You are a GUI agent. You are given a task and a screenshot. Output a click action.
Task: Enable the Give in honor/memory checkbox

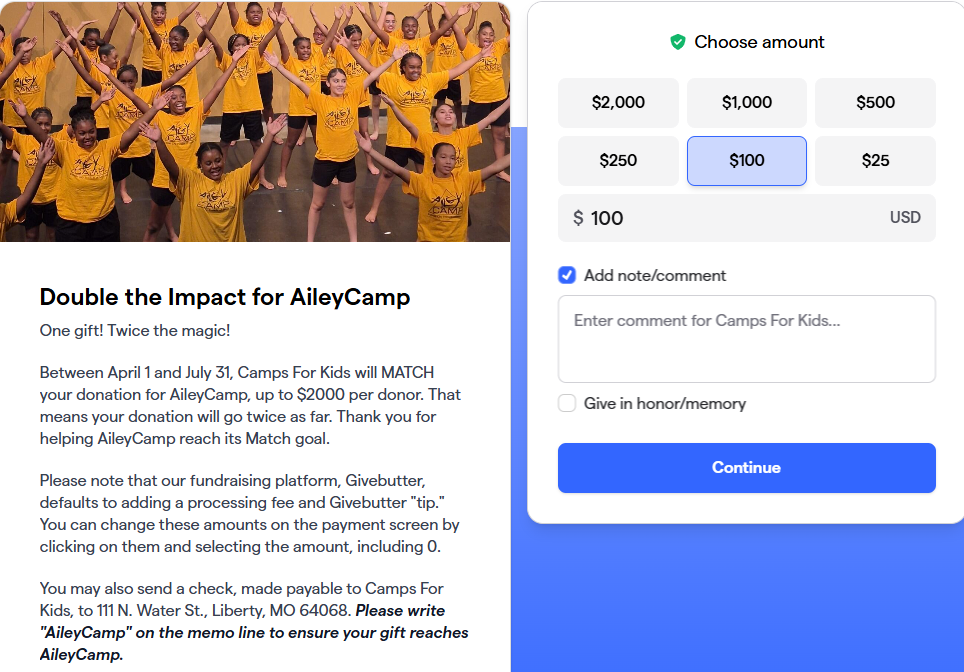click(567, 403)
